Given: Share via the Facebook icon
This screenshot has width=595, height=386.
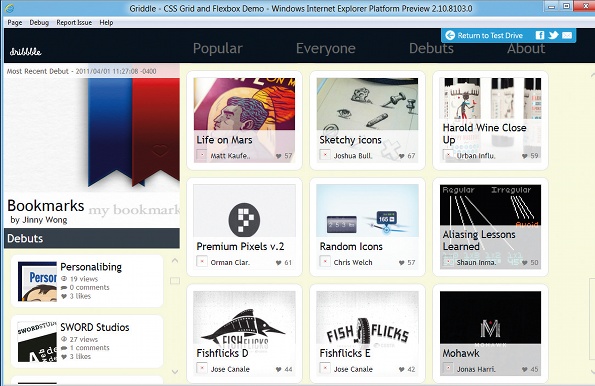Looking at the screenshot, I should (x=540, y=35).
